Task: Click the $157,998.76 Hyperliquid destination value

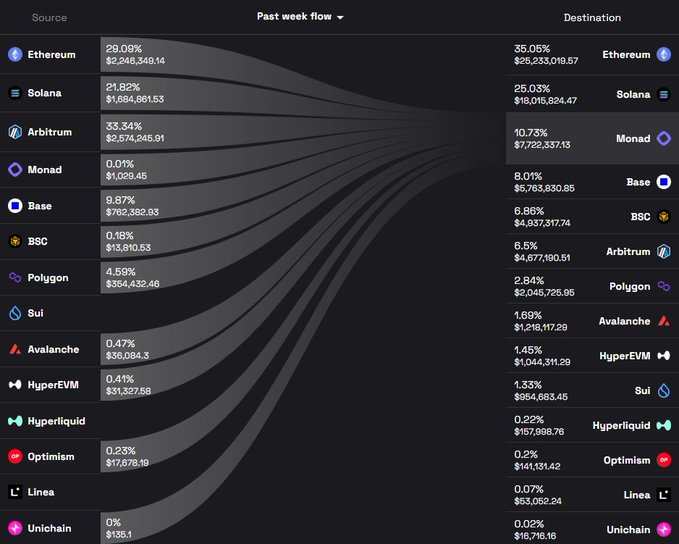Action: coord(539,431)
